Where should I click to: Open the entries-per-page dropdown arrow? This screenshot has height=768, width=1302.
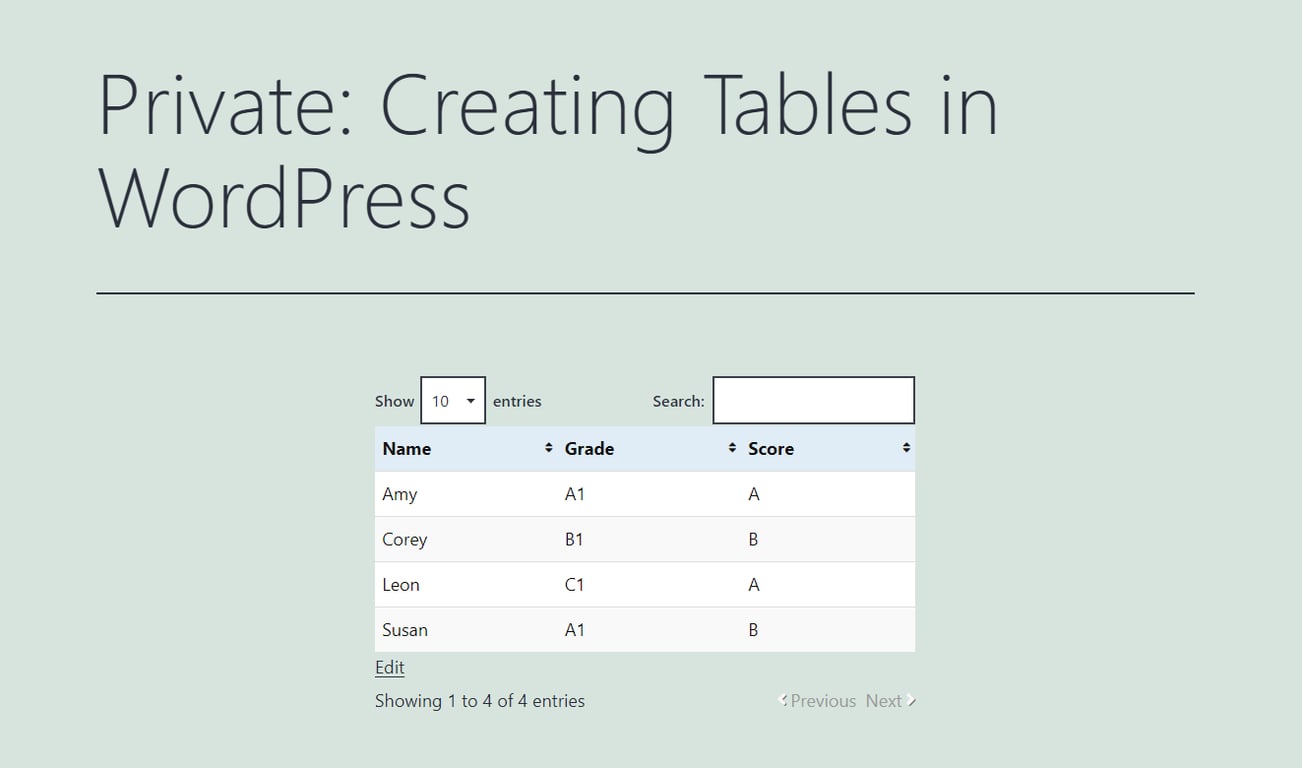473,400
